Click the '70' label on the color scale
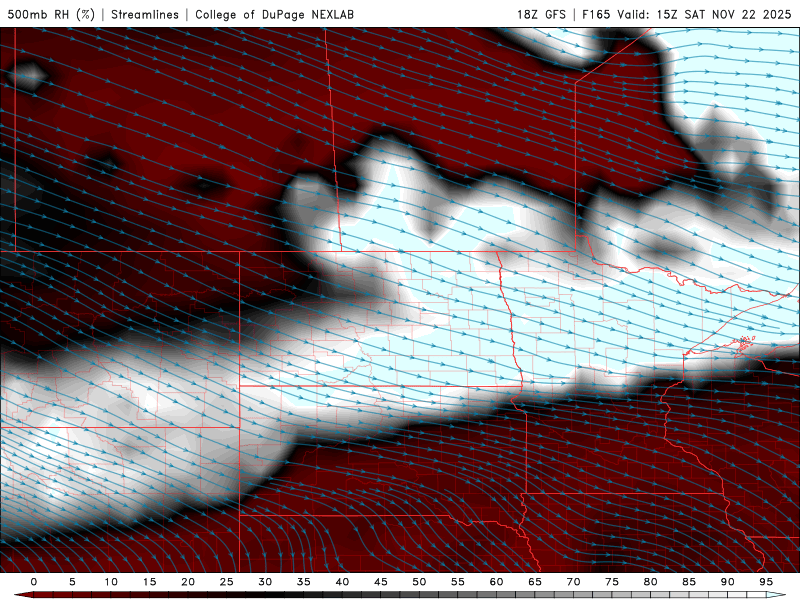This screenshot has width=800, height=600. pos(573,582)
